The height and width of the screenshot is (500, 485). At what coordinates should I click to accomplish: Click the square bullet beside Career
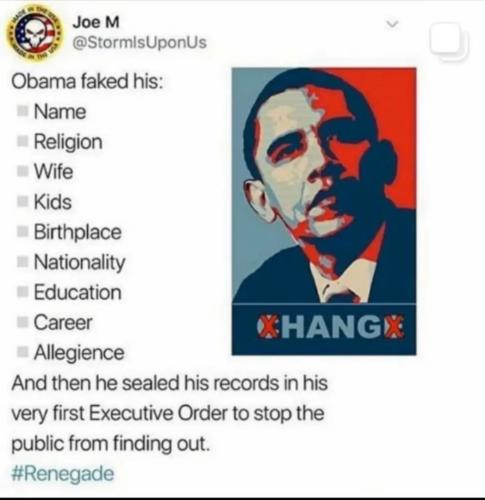pyautogui.click(x=22, y=323)
